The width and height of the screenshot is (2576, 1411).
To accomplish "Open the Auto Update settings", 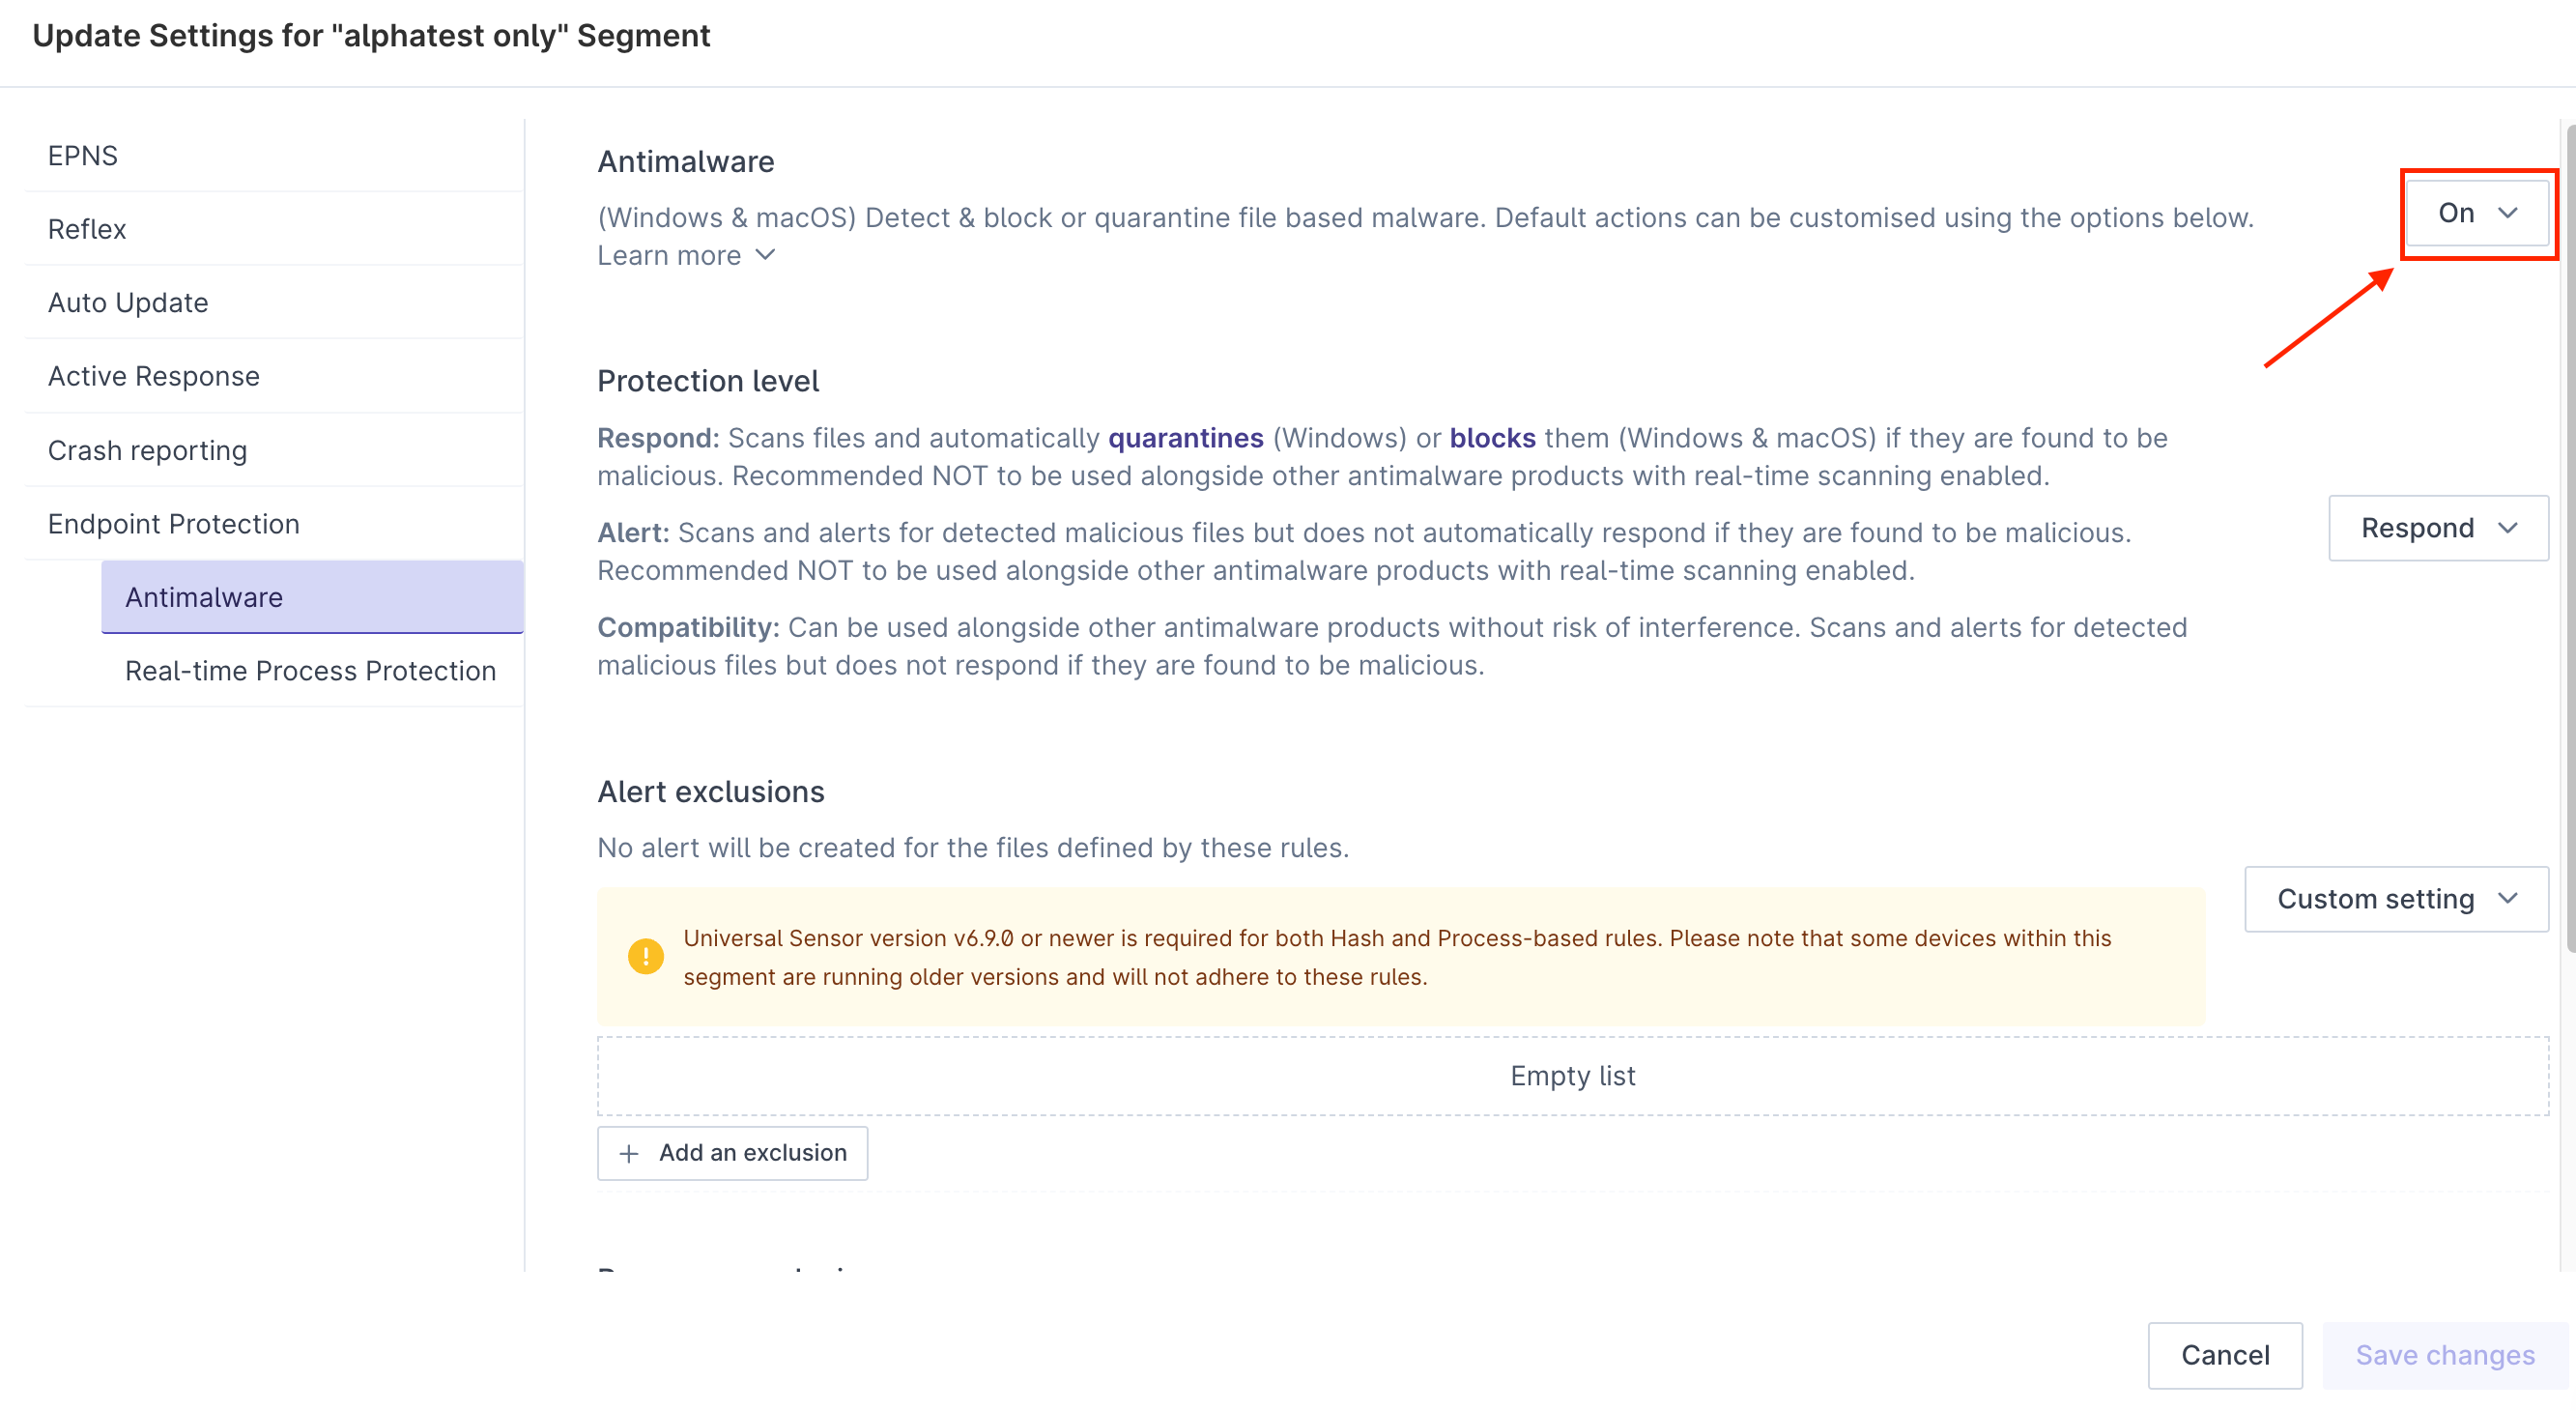I will click(274, 303).
